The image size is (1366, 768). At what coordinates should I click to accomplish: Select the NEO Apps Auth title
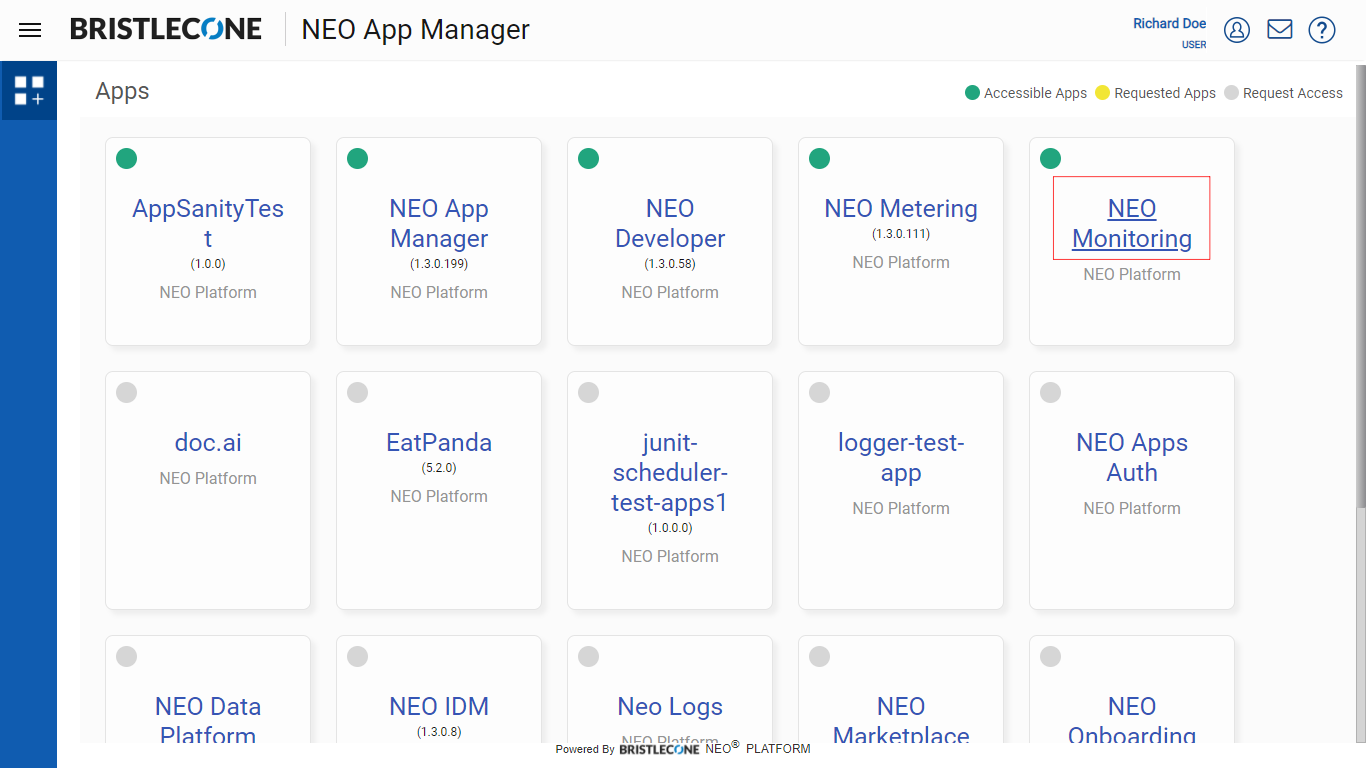[x=1132, y=457]
